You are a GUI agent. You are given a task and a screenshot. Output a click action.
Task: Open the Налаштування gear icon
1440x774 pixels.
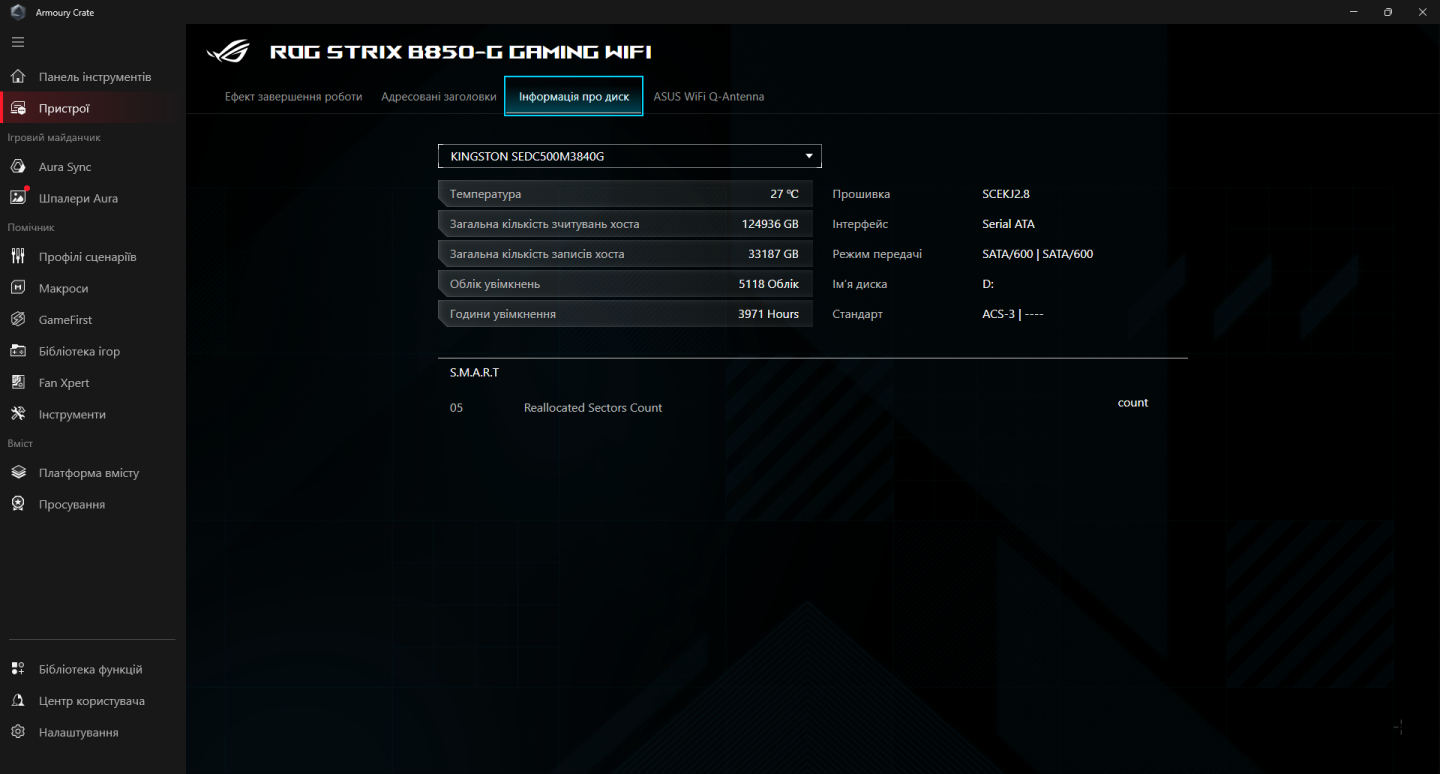[x=18, y=732]
